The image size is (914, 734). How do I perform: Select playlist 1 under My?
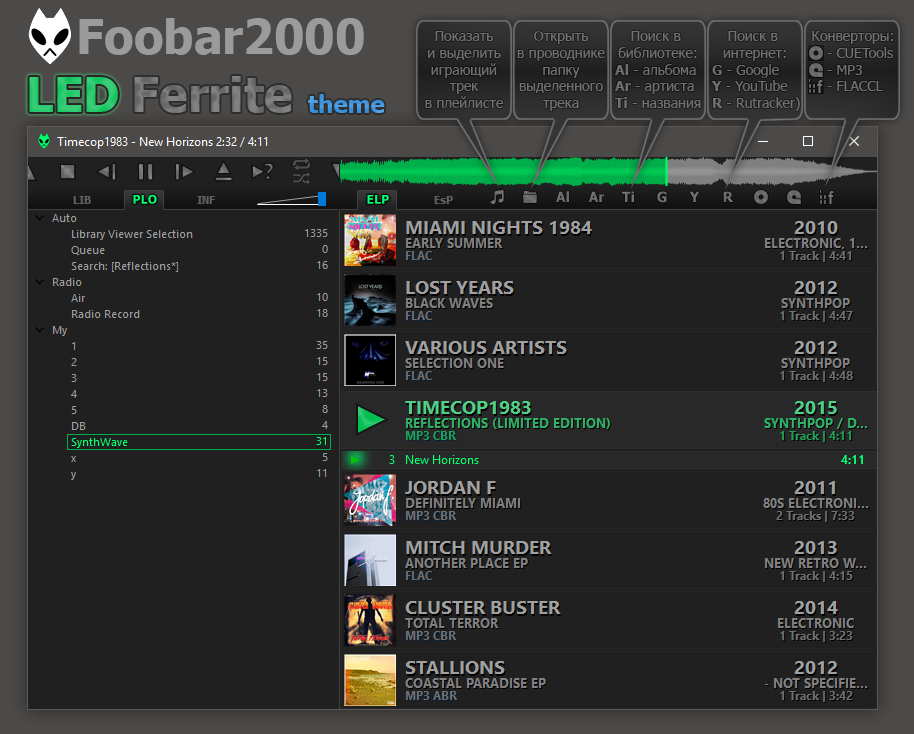pos(199,346)
